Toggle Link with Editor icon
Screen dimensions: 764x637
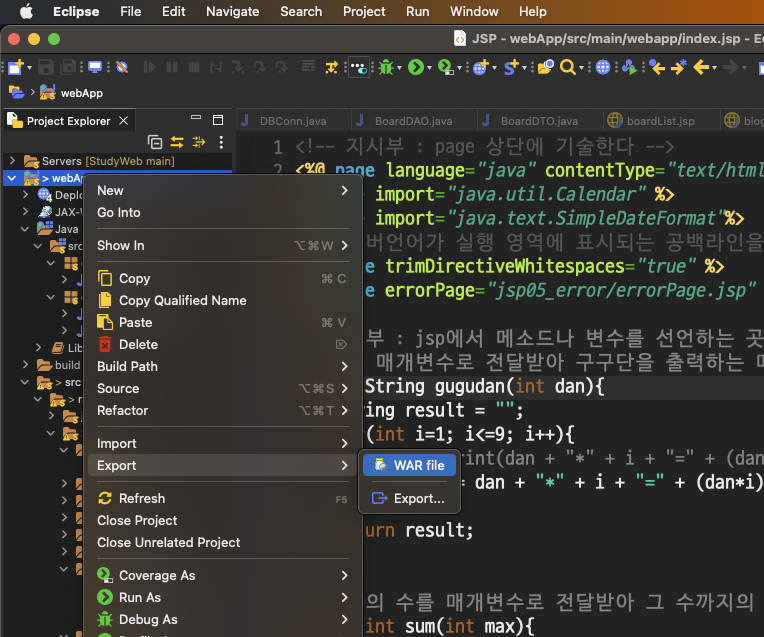point(177,142)
